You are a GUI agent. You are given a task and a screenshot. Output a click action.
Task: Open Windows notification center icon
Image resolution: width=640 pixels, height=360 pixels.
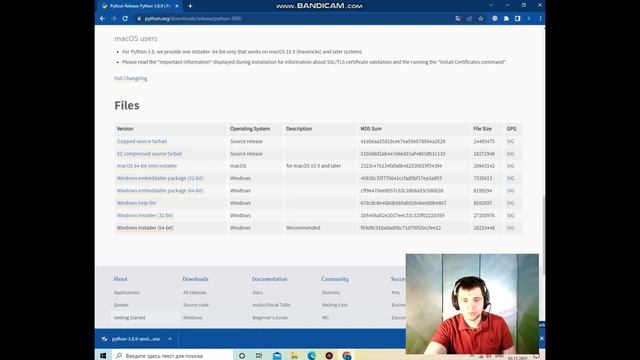tap(537, 356)
